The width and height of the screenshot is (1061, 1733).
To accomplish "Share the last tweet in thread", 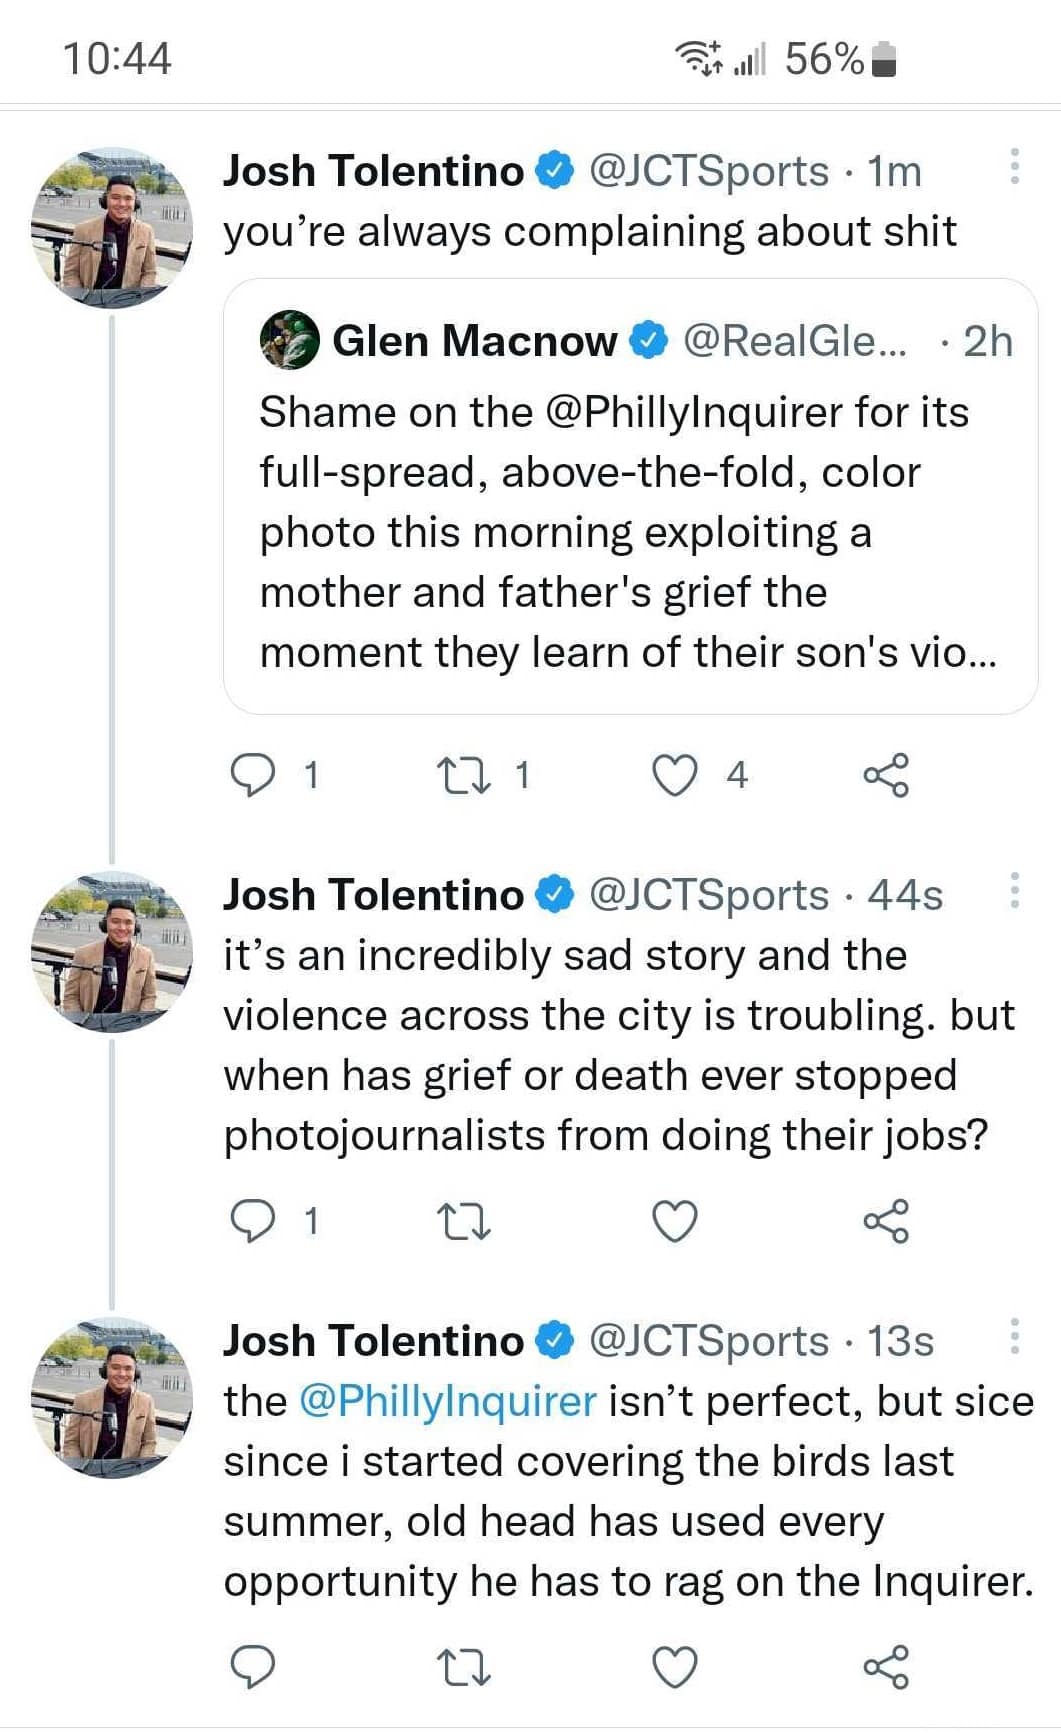I will coord(886,1667).
